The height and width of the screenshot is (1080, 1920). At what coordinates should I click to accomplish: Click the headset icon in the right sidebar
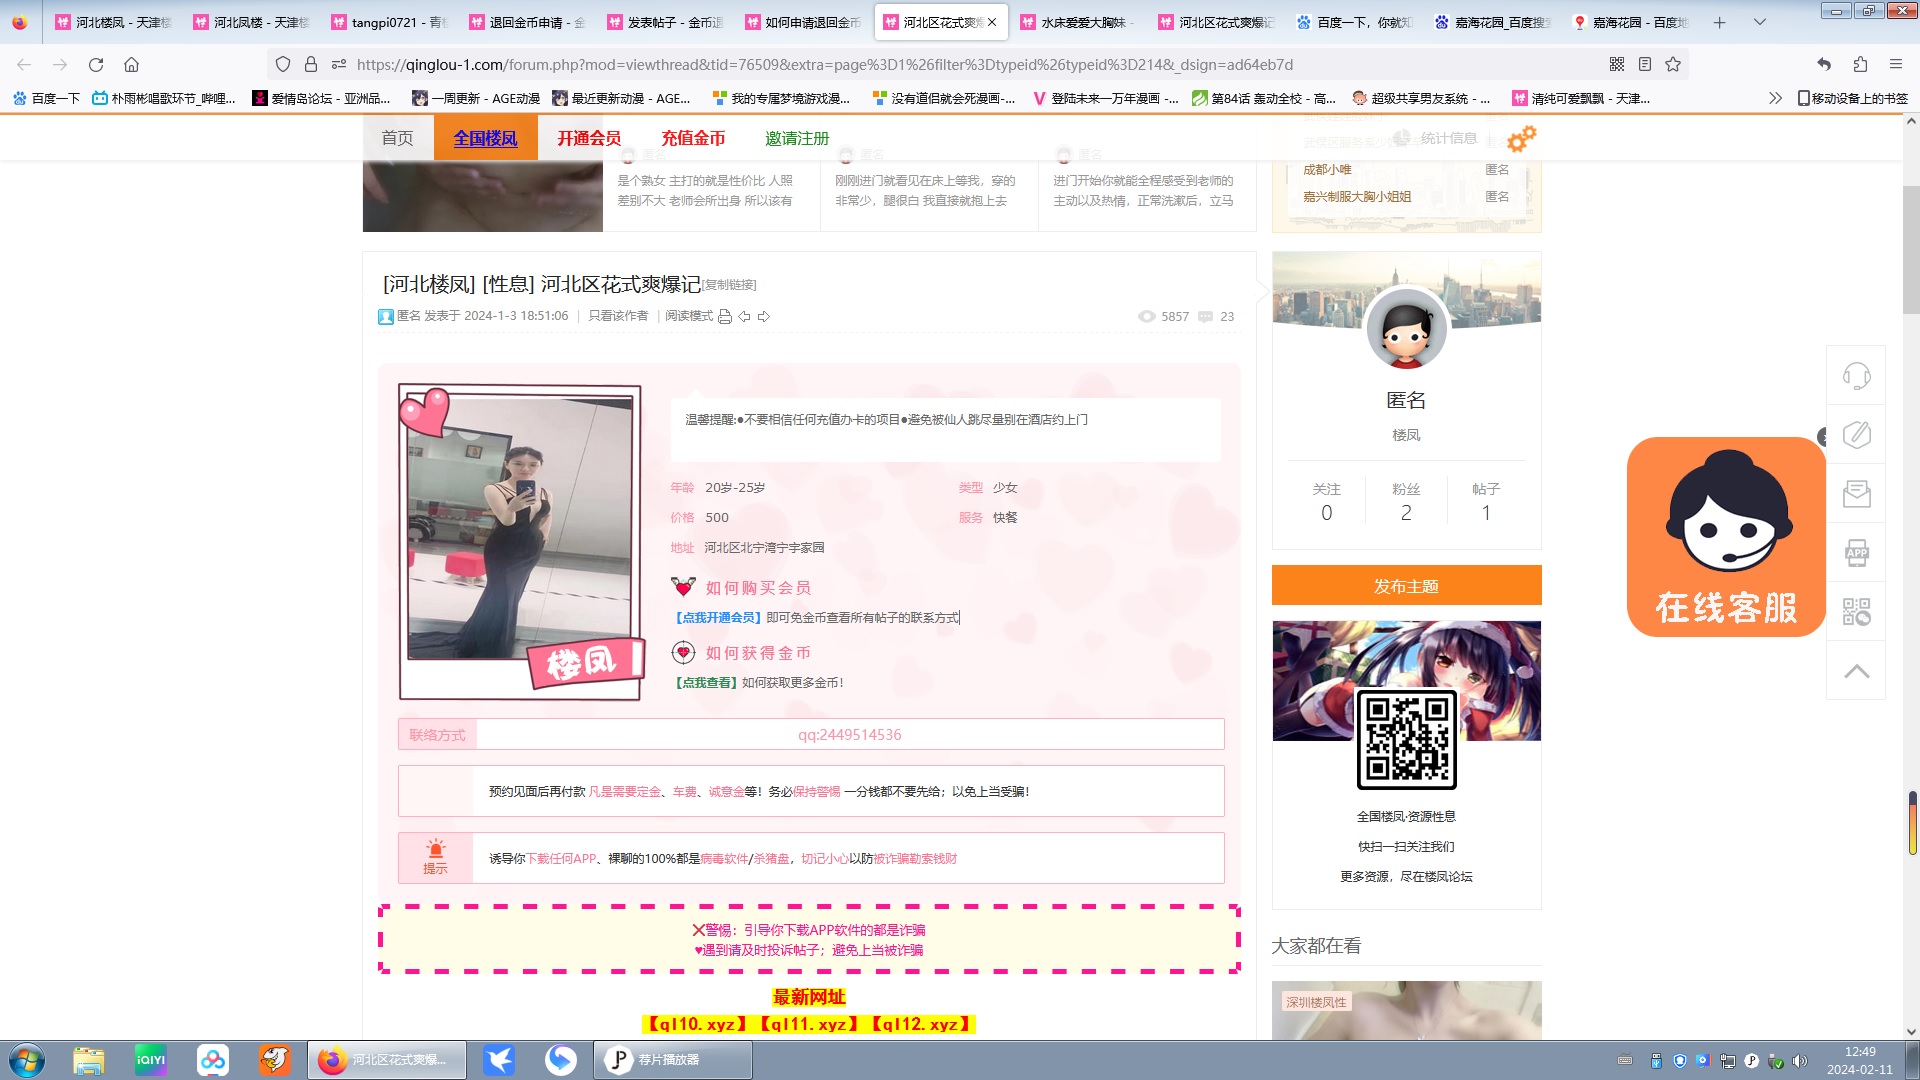1856,376
